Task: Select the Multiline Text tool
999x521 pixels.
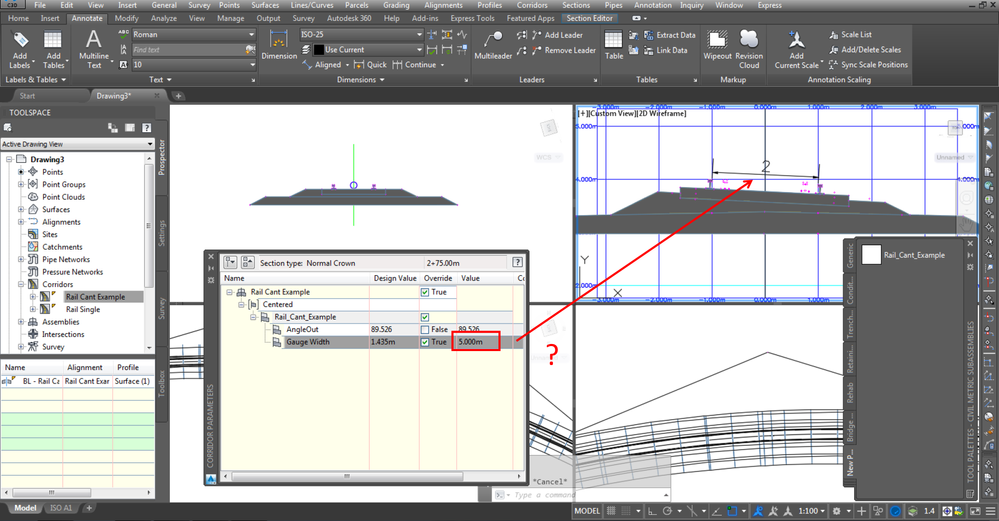Action: tap(94, 49)
